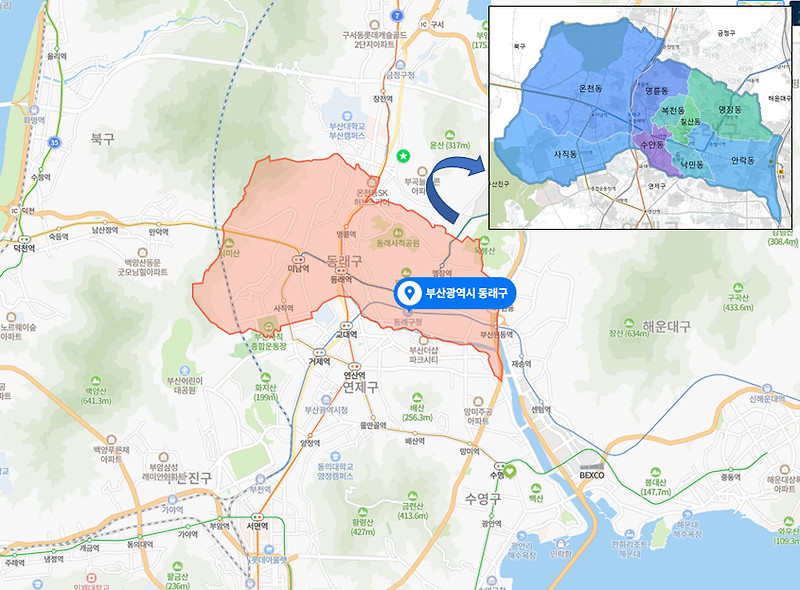
Task: Select the 부산광역시 동래구 location pin label
Action: click(455, 293)
